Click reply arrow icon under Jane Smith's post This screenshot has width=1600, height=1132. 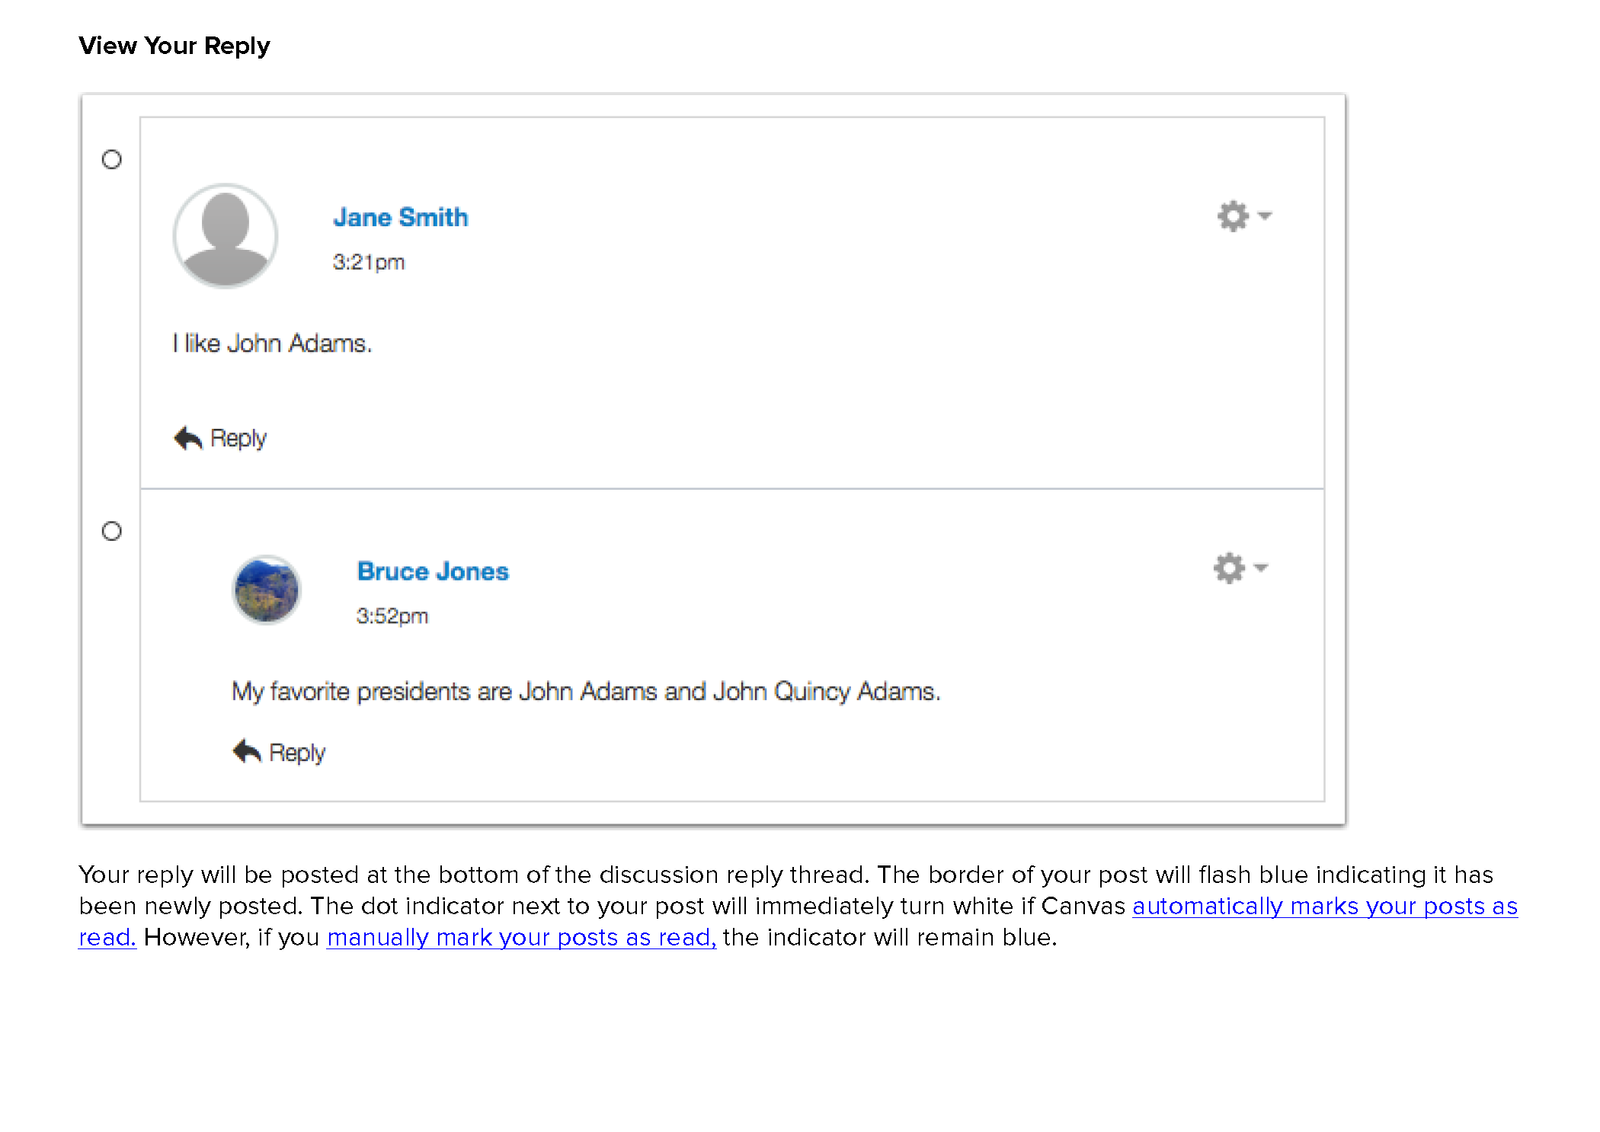point(188,438)
